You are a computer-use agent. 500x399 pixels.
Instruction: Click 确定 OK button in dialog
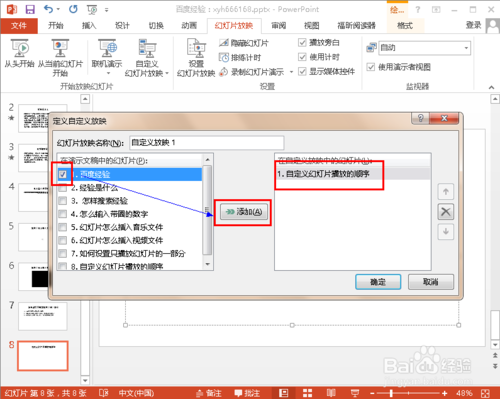pyautogui.click(x=378, y=282)
